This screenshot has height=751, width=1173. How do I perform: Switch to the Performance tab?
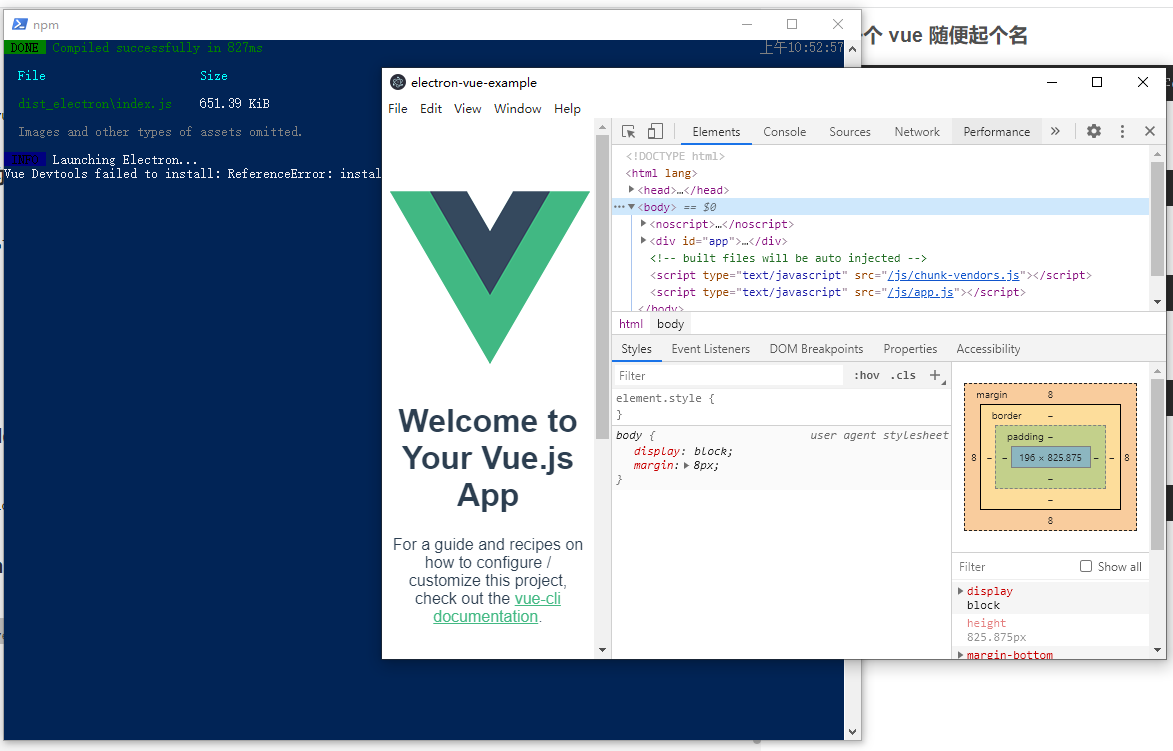pos(996,132)
